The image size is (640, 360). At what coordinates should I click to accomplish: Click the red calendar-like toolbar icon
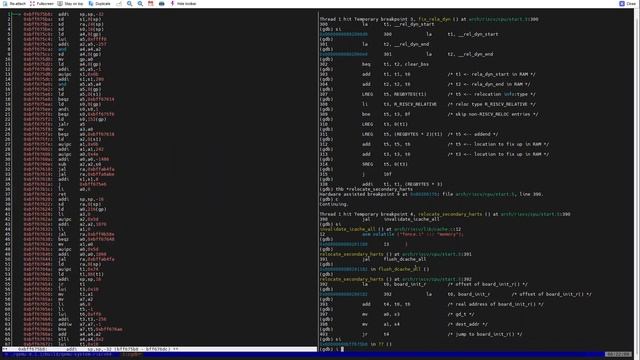(151, 3)
